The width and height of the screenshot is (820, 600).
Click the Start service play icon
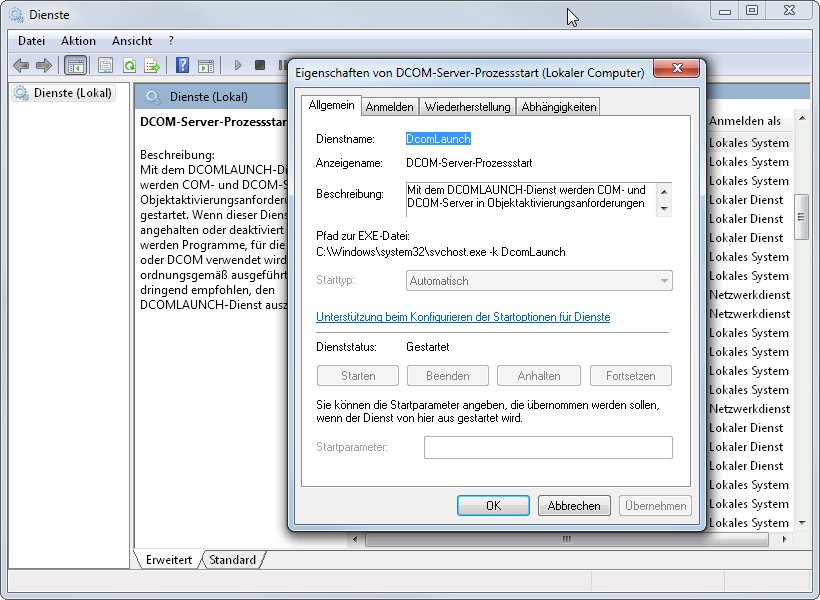238,65
